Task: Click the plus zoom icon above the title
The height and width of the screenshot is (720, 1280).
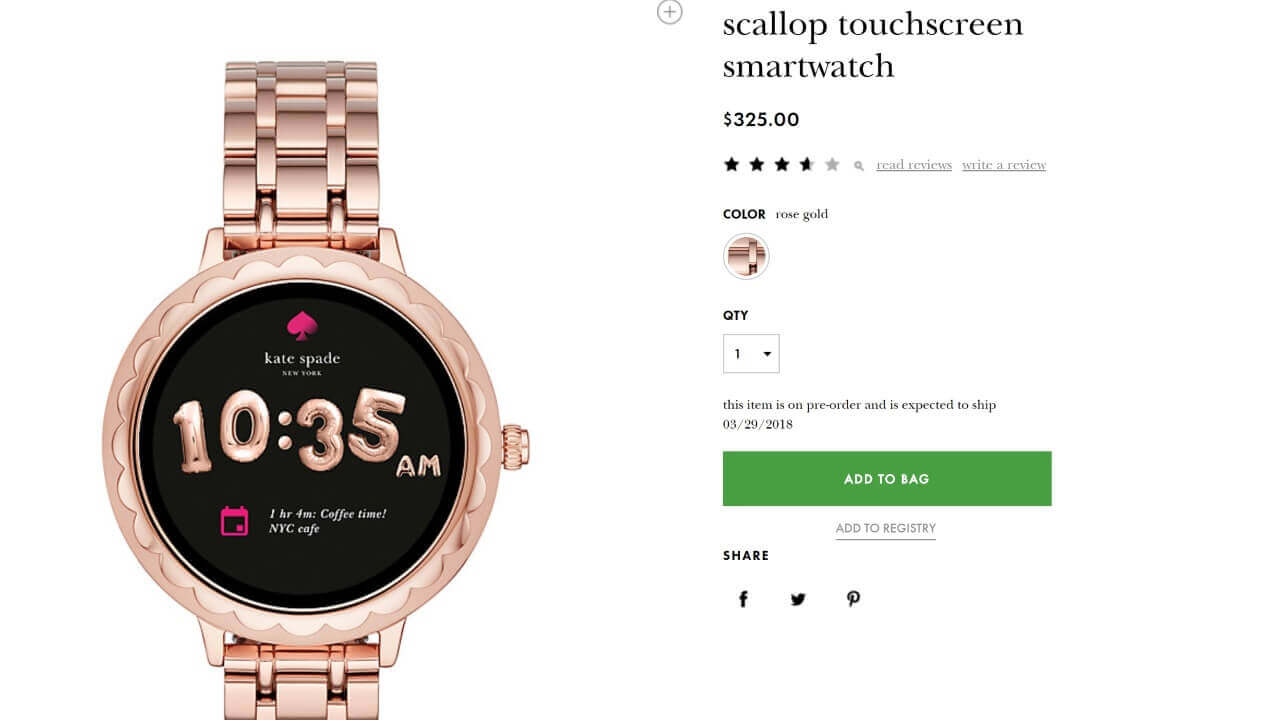Action: tap(669, 12)
